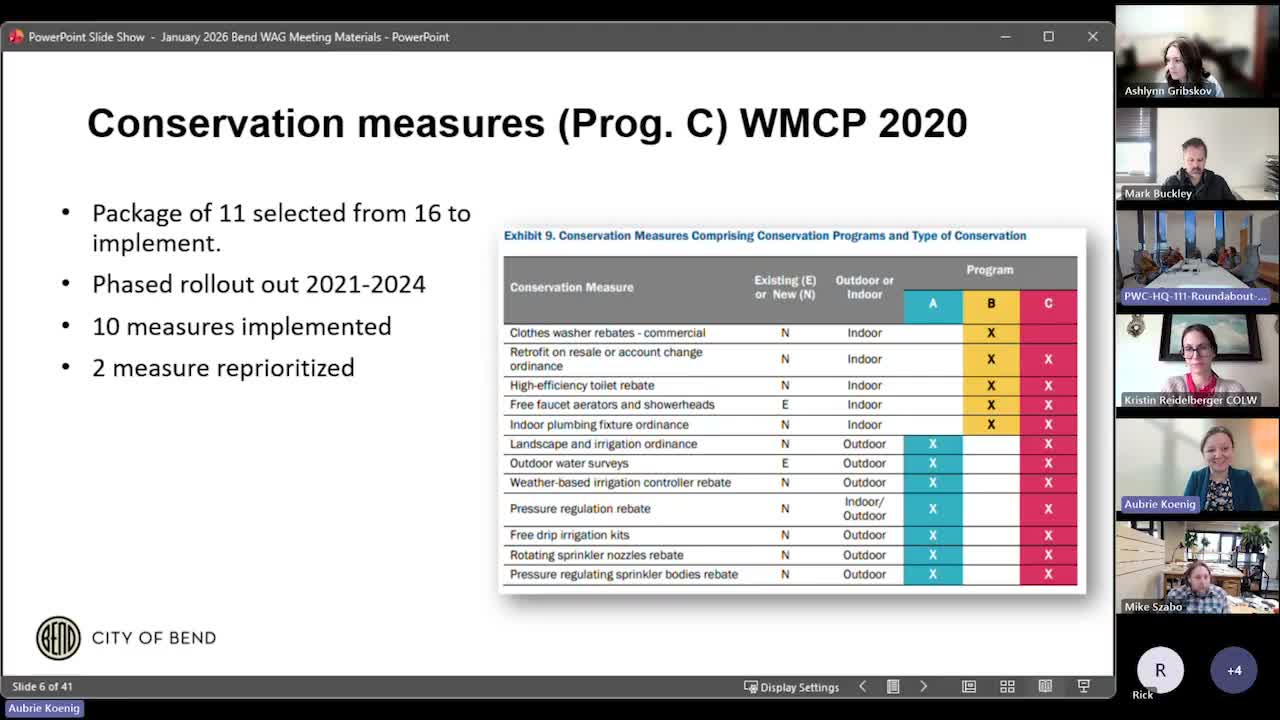Advance with the next slide arrow icon
This screenshot has height=720, width=1280.
(x=924, y=686)
